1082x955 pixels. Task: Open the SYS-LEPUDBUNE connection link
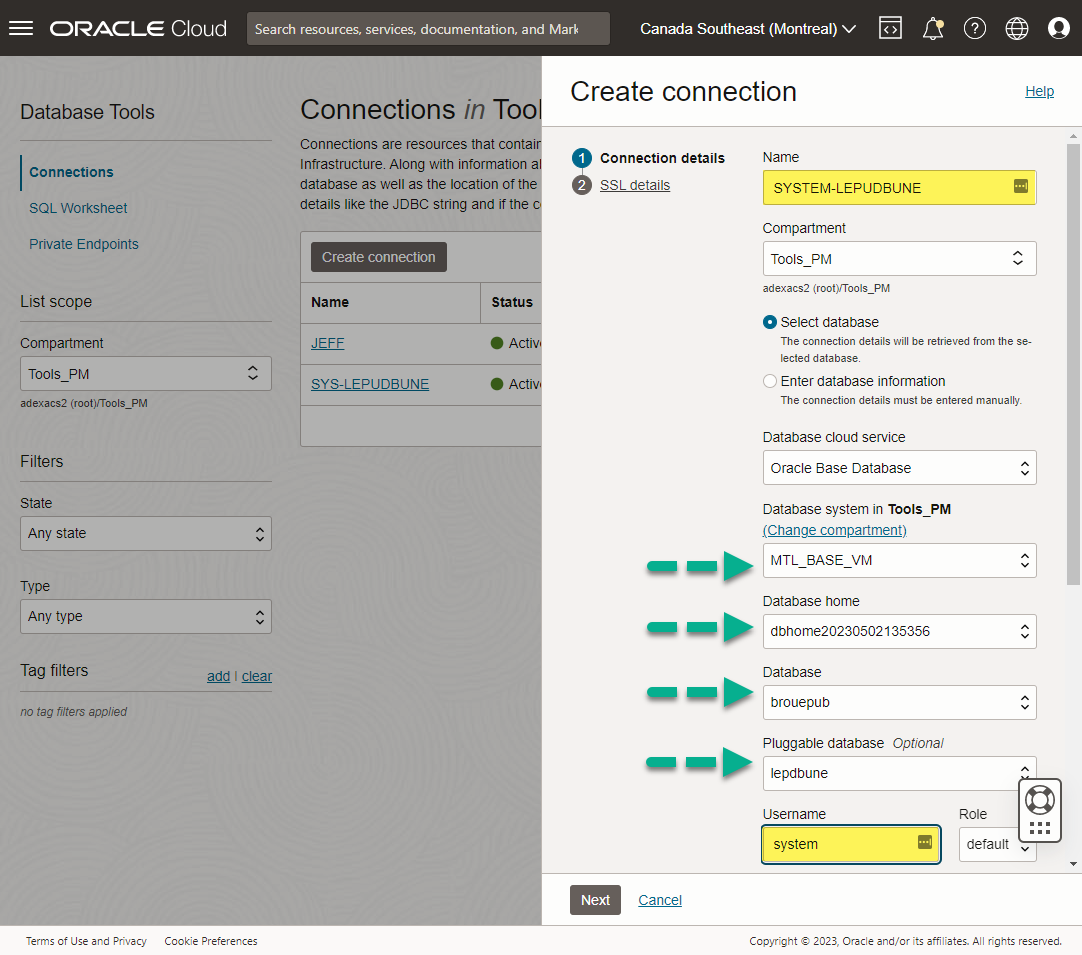tap(370, 384)
